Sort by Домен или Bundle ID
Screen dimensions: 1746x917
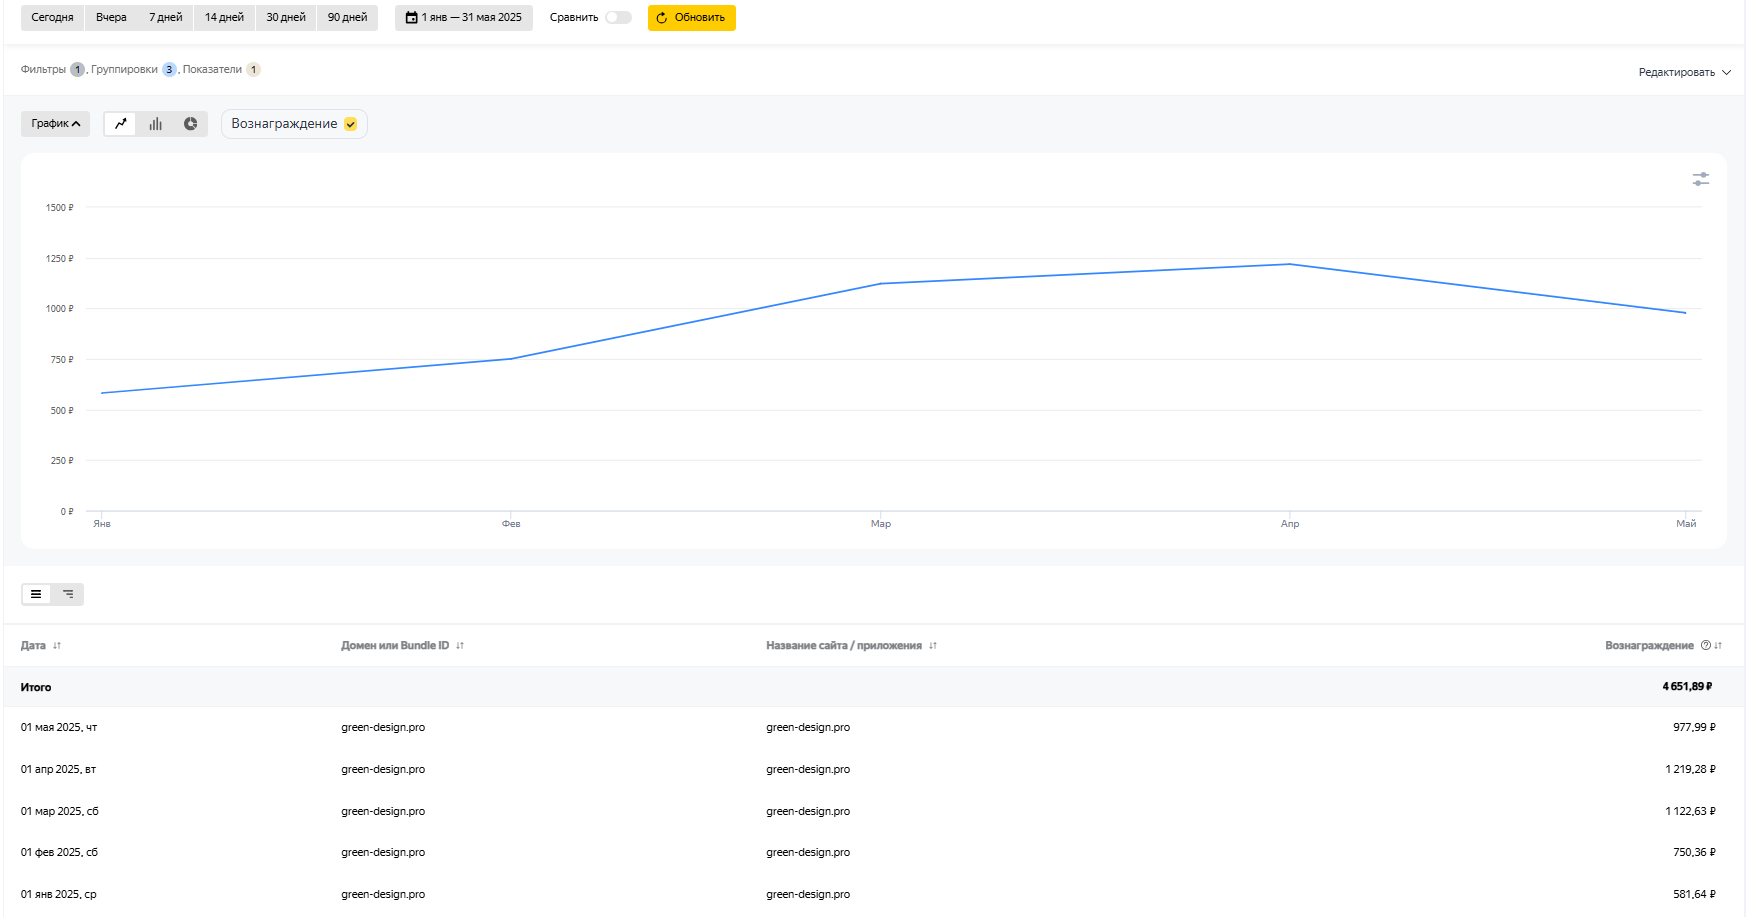pos(460,646)
